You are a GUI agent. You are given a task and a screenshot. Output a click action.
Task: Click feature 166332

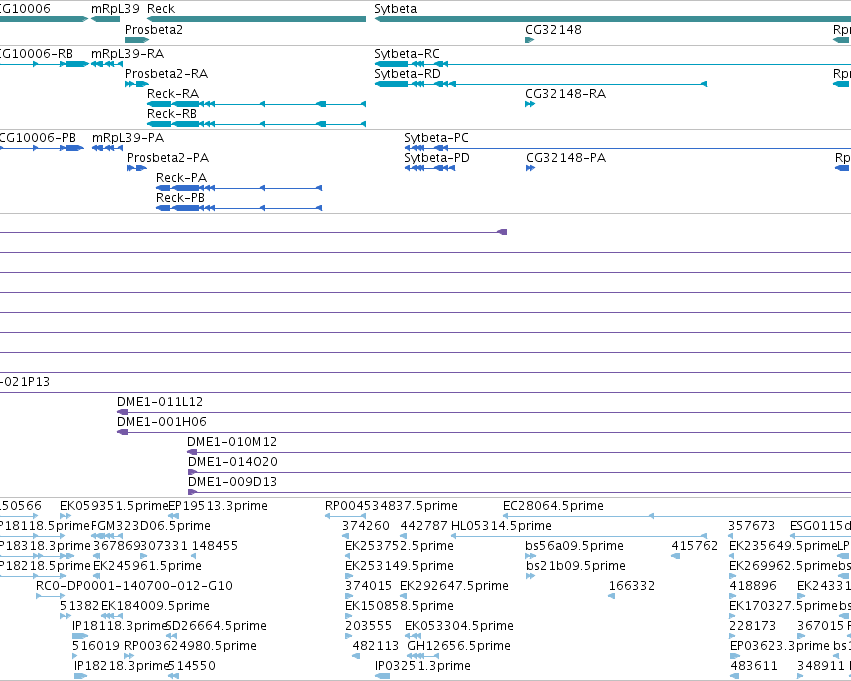632,586
